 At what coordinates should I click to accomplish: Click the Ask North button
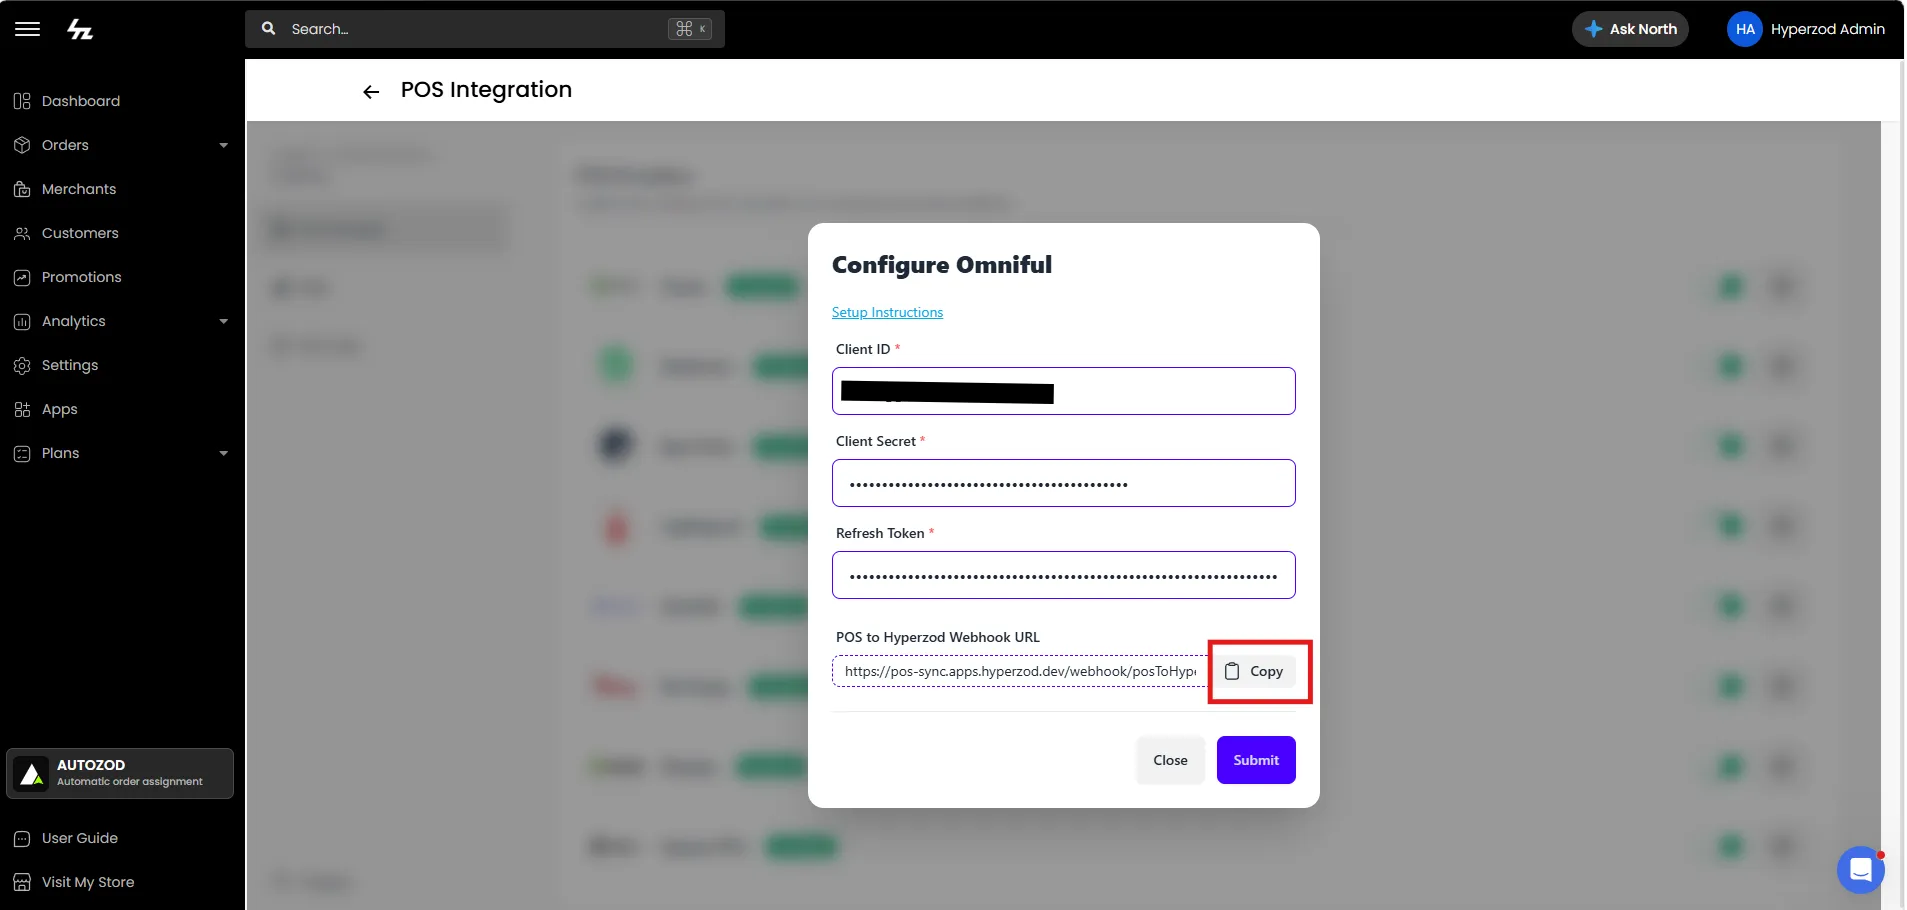[x=1630, y=29]
